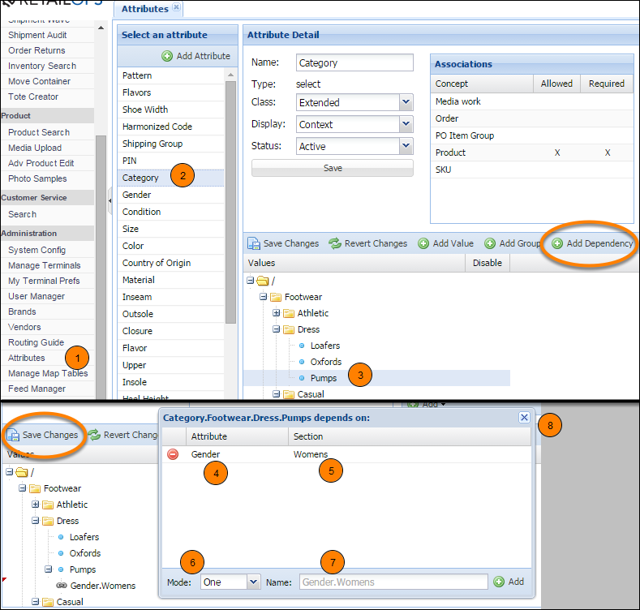Open User Manager in sidebar
Screen dimensions: 640x610
(36, 296)
